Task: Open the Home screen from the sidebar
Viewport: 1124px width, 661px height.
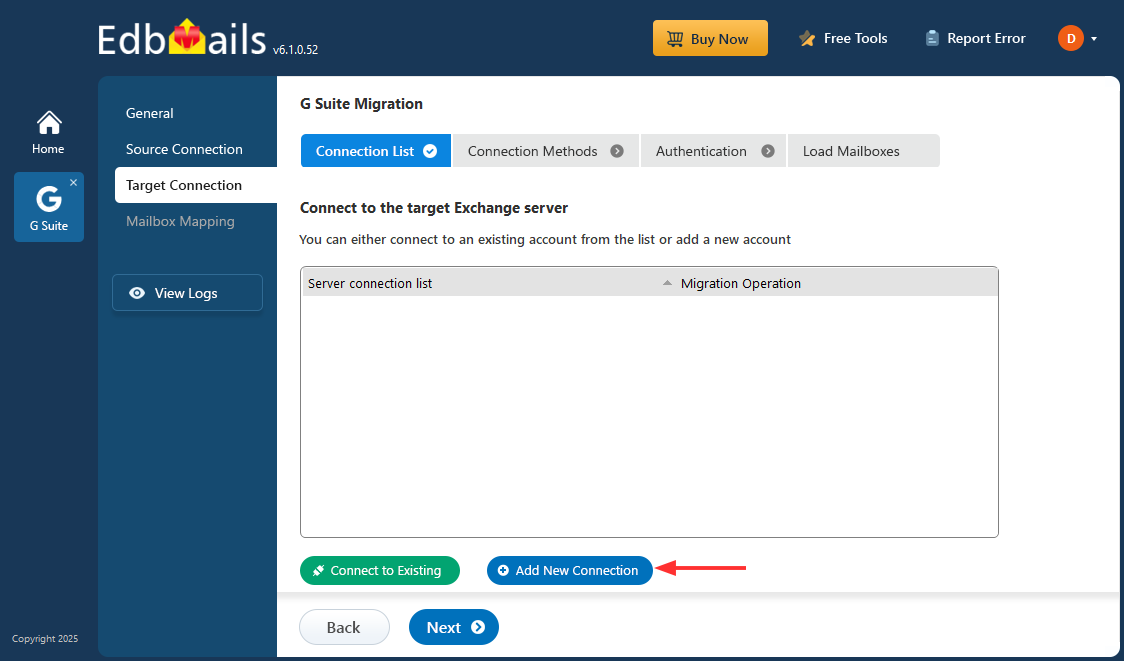Action: tap(48, 130)
